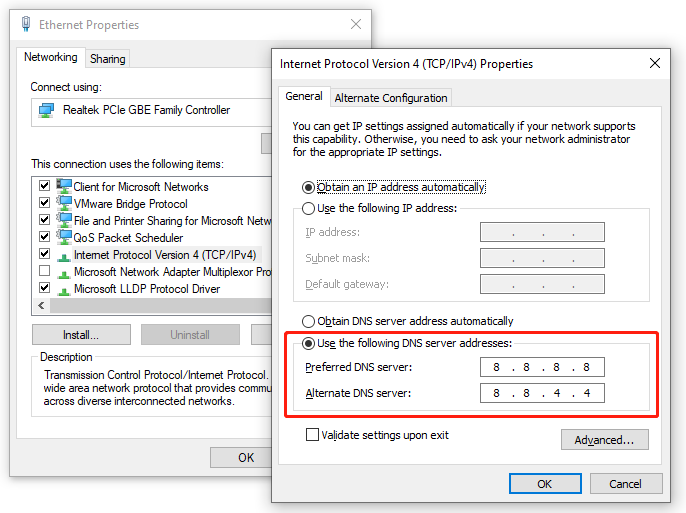This screenshot has height=513, width=686.
Task: Select 'Client for Microsoft Networks' row
Action: 140,187
